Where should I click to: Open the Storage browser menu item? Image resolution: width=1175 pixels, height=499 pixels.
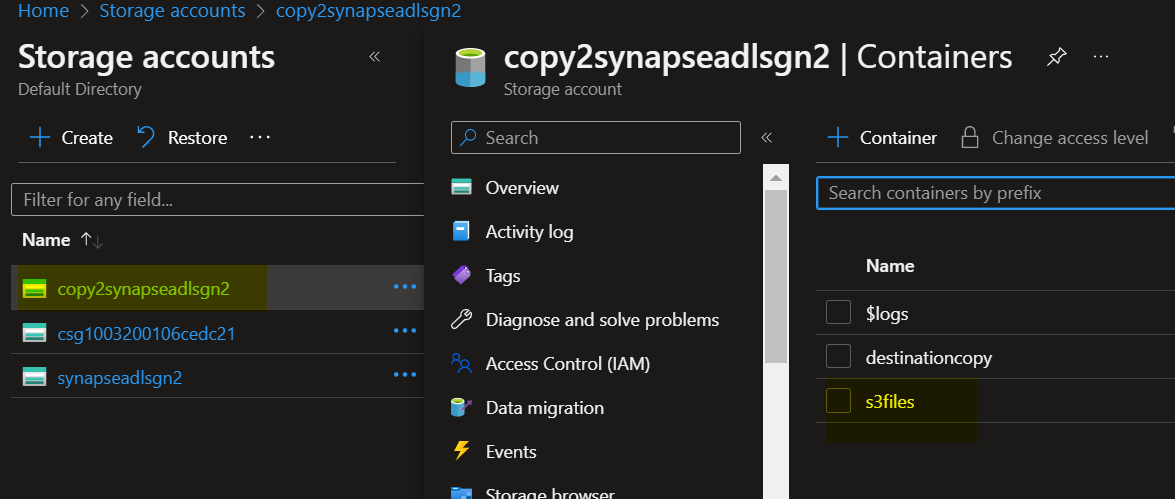point(550,492)
